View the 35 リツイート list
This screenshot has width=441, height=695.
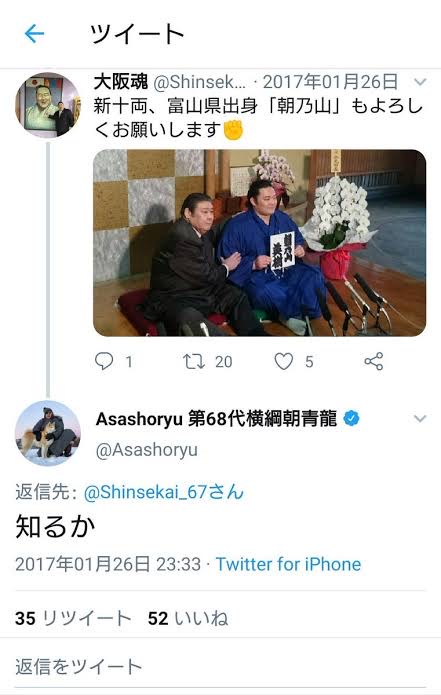73,618
